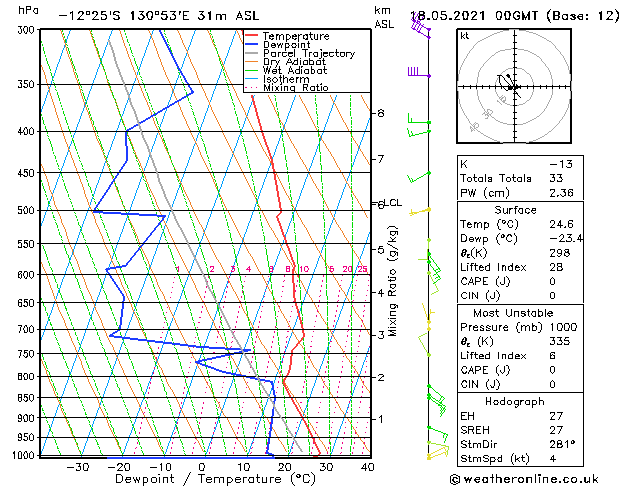The height and width of the screenshot is (486, 629).
Task: Click the LCL marker label
Action: click(393, 202)
